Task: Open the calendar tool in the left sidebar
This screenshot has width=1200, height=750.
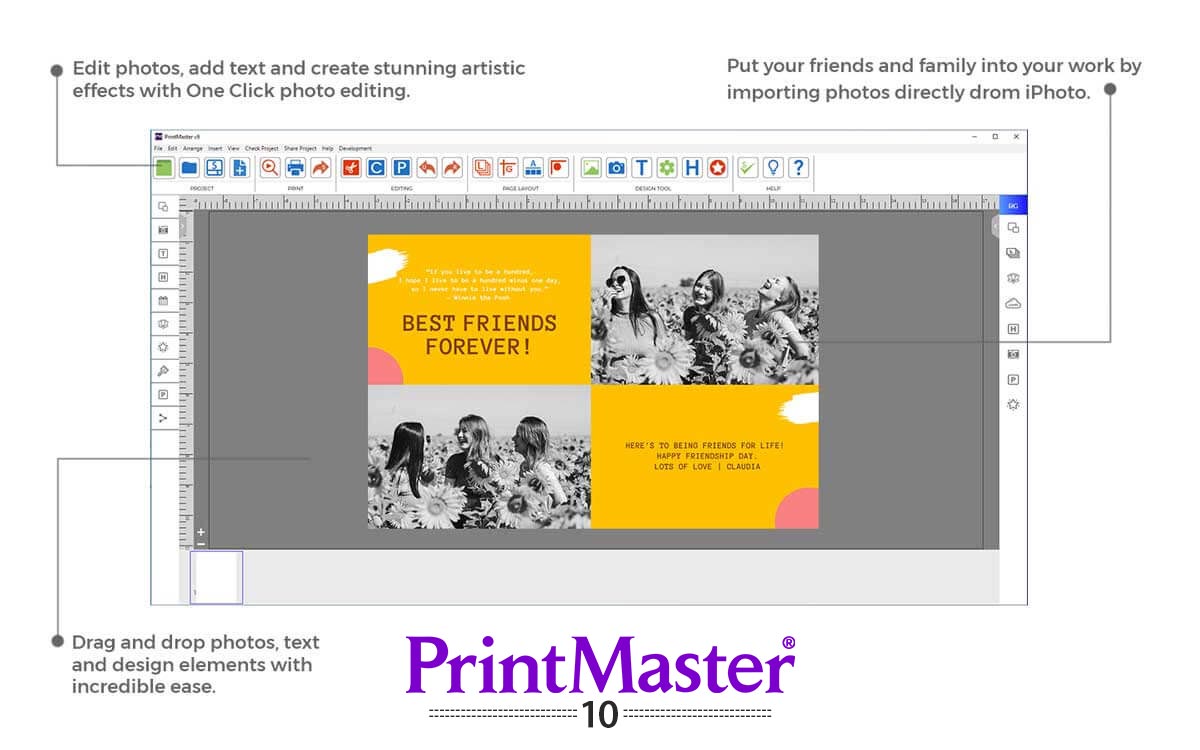Action: point(161,298)
